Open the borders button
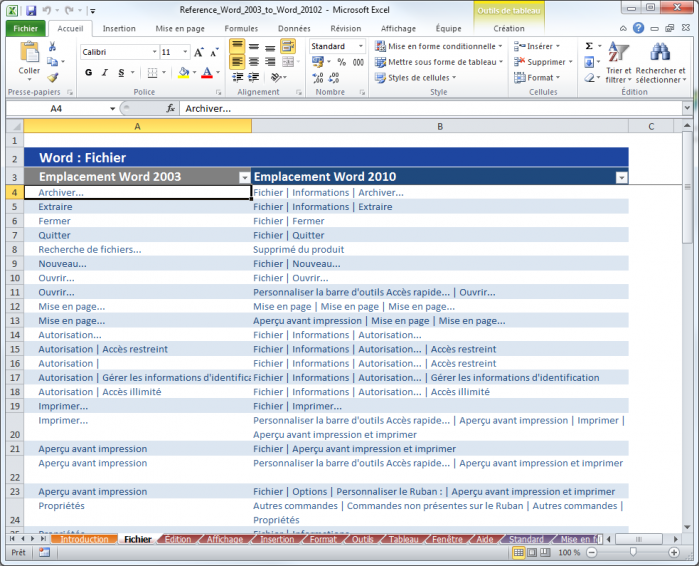Viewport: 699px width, 566px height. click(x=152, y=72)
